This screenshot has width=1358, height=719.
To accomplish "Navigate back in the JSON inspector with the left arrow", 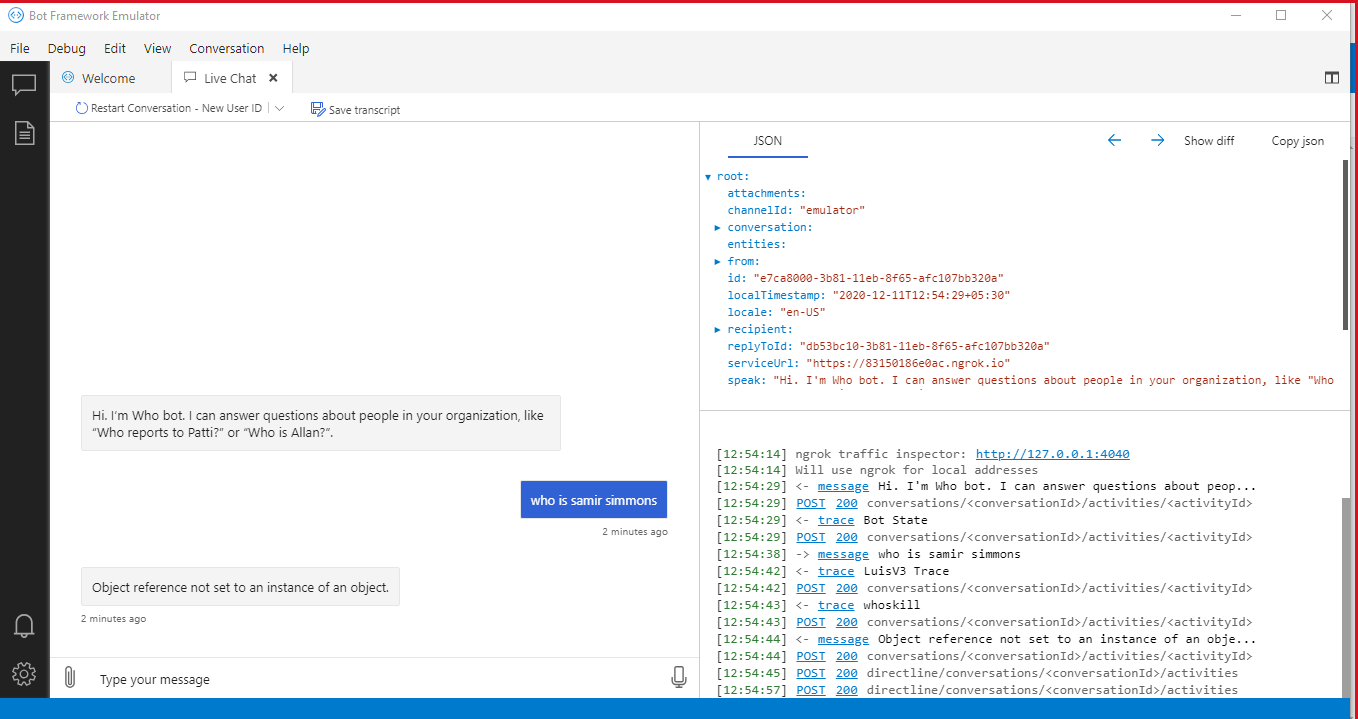I will click(1114, 140).
